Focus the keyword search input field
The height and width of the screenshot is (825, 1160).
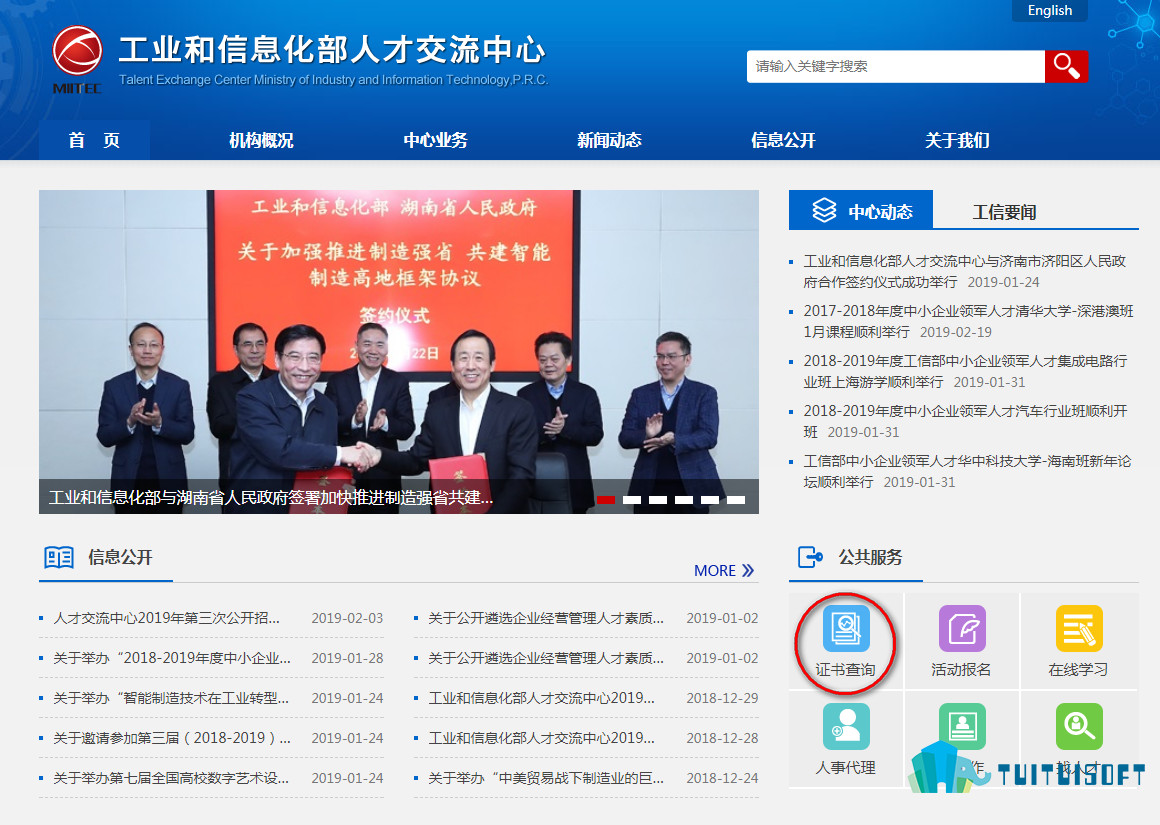pyautogui.click(x=895, y=66)
